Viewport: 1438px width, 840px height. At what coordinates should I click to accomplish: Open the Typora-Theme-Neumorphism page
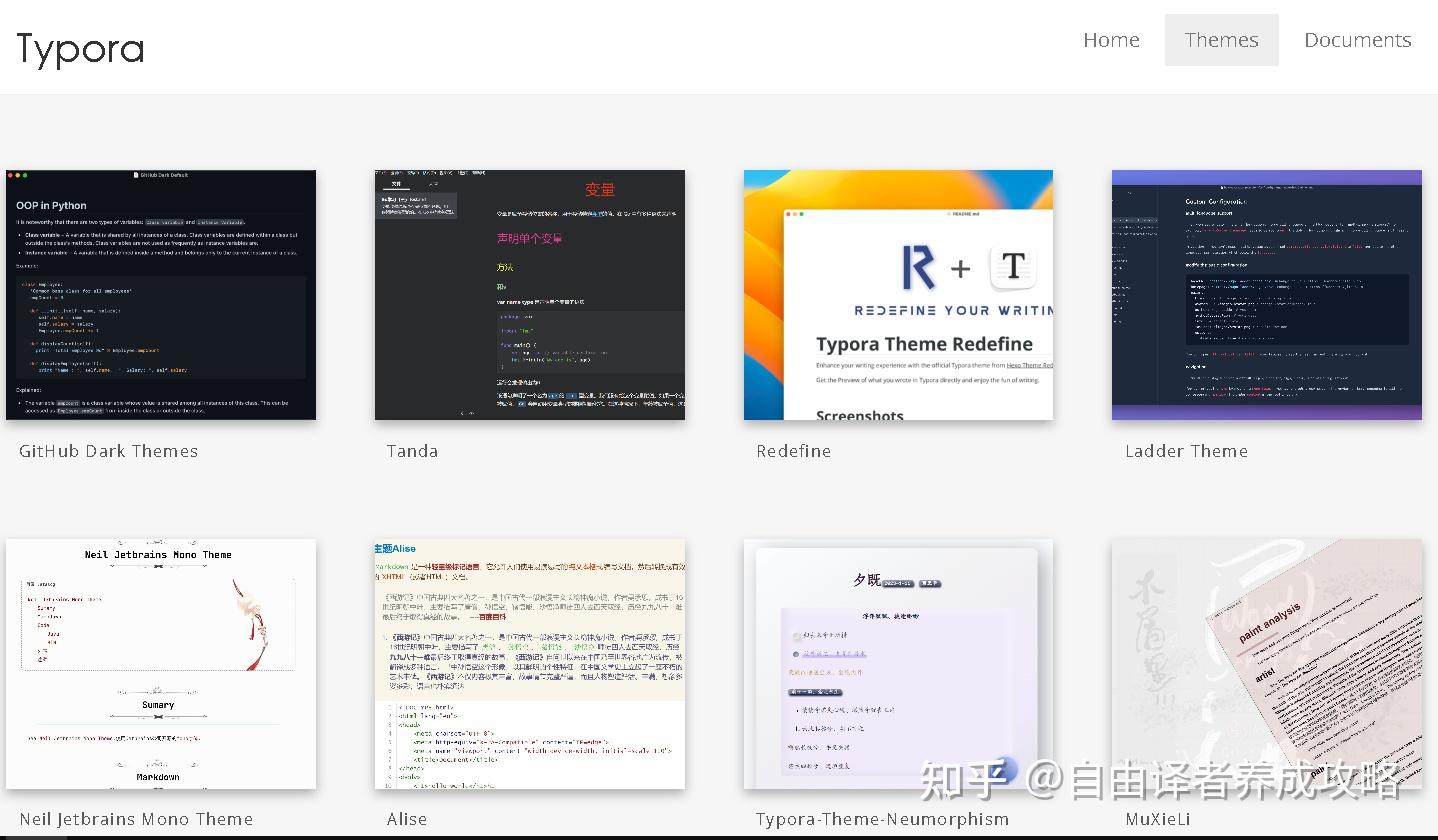[x=881, y=819]
